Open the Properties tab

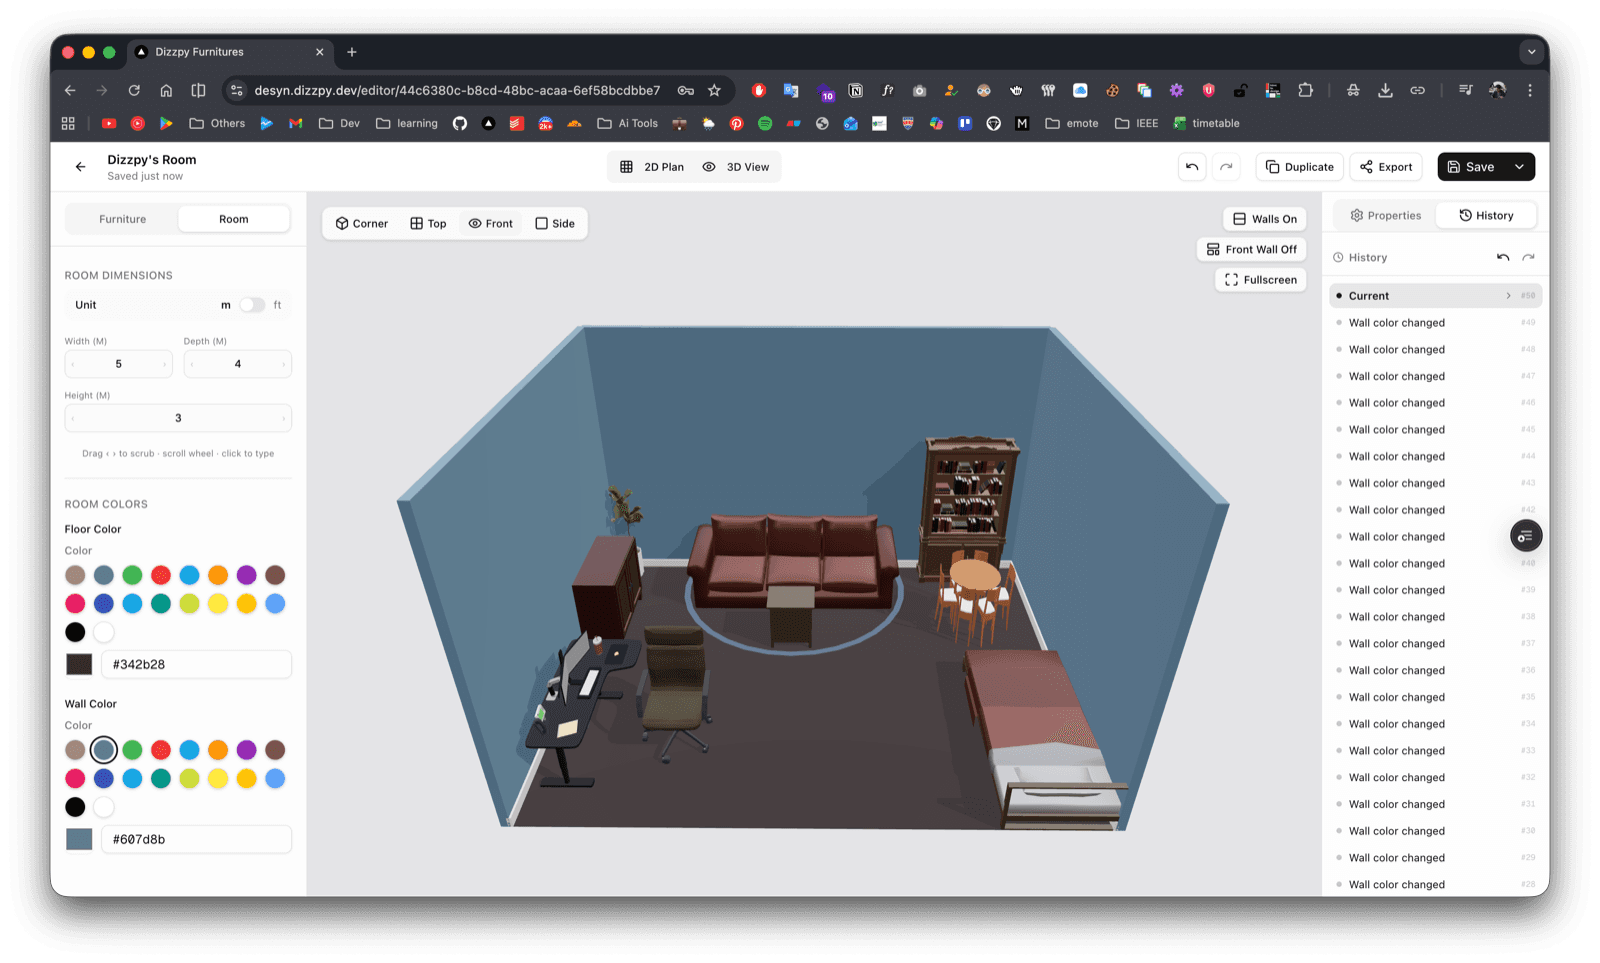(x=1385, y=216)
